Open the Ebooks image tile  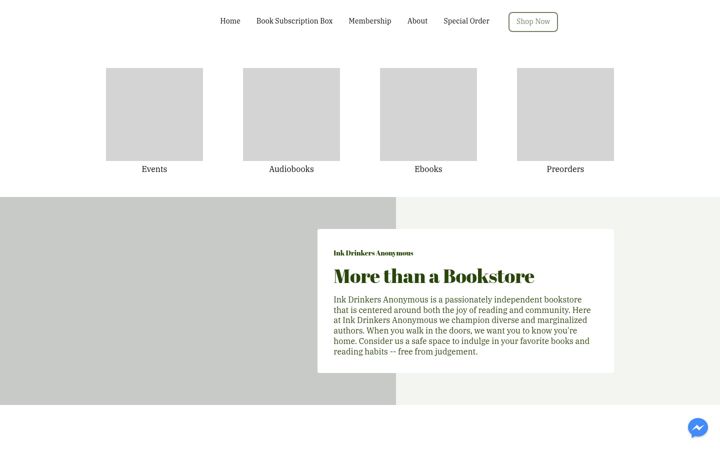428,114
